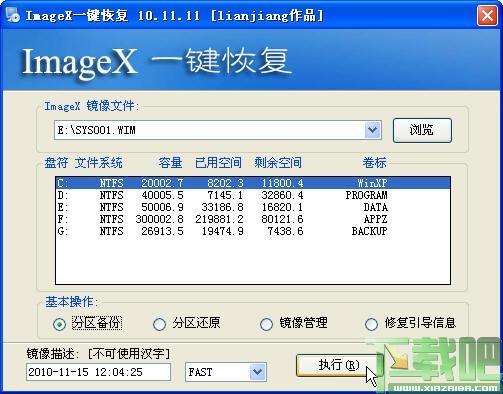Click the 浏览 browse button
Viewport: 503px width, 394px height.
coord(422,130)
